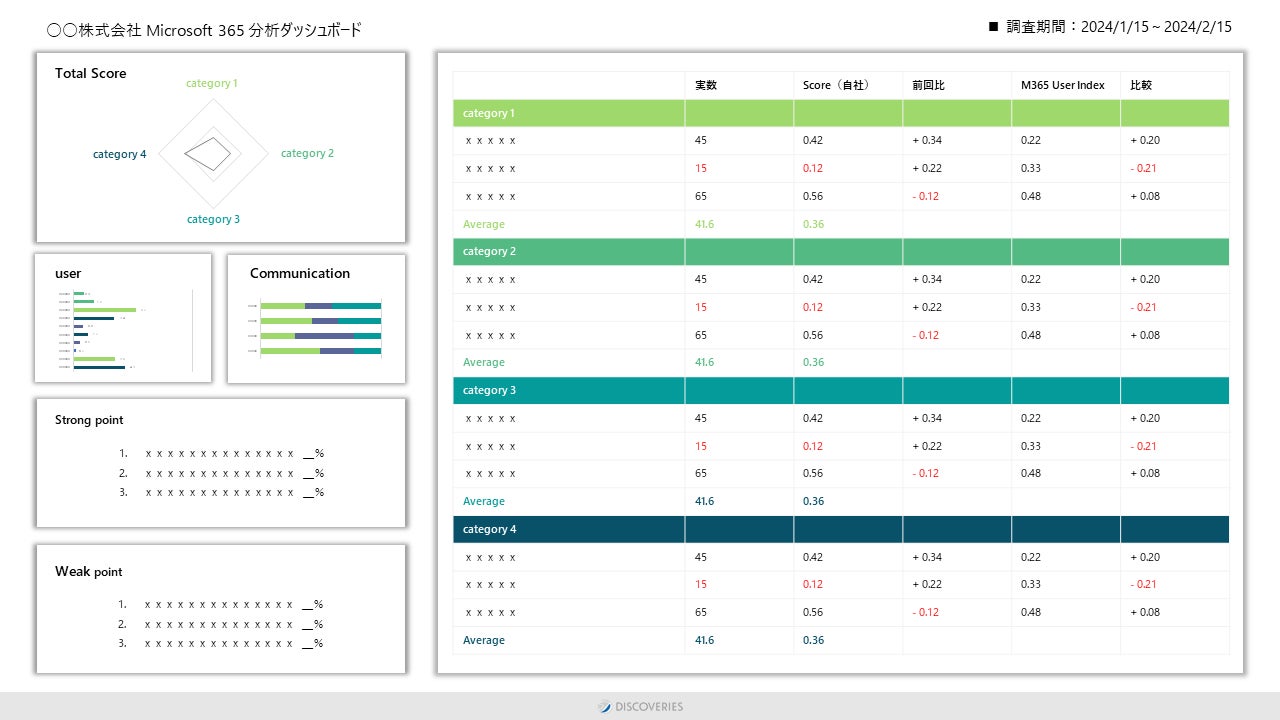
Task: Click the user panel heading
Action: [68, 273]
